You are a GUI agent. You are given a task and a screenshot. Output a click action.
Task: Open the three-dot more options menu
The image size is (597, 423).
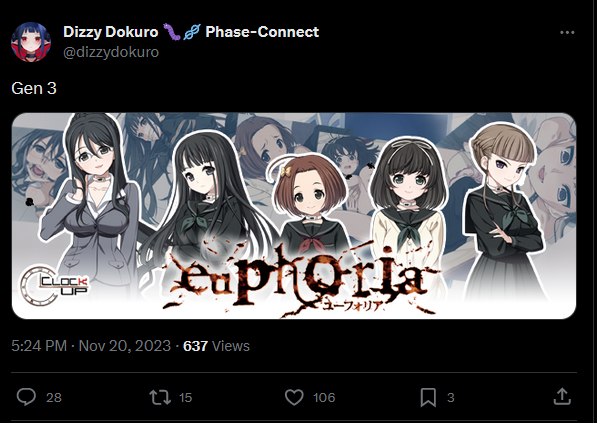[567, 33]
